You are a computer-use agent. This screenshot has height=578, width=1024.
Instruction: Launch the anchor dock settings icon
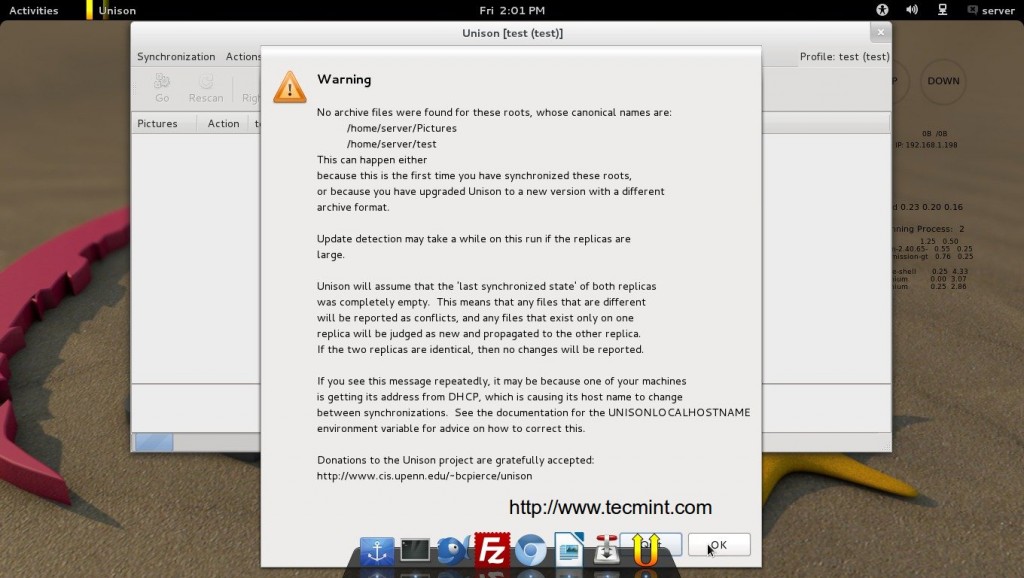pyautogui.click(x=377, y=551)
